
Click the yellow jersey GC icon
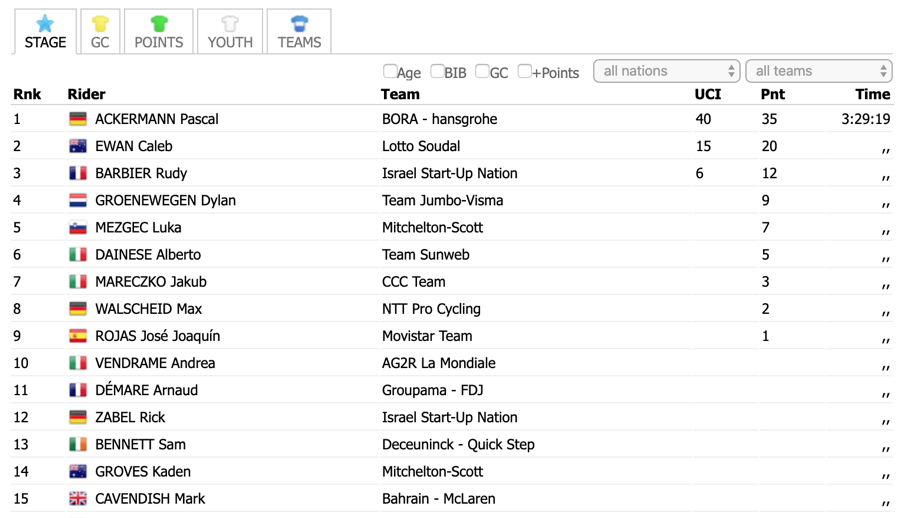(x=100, y=24)
